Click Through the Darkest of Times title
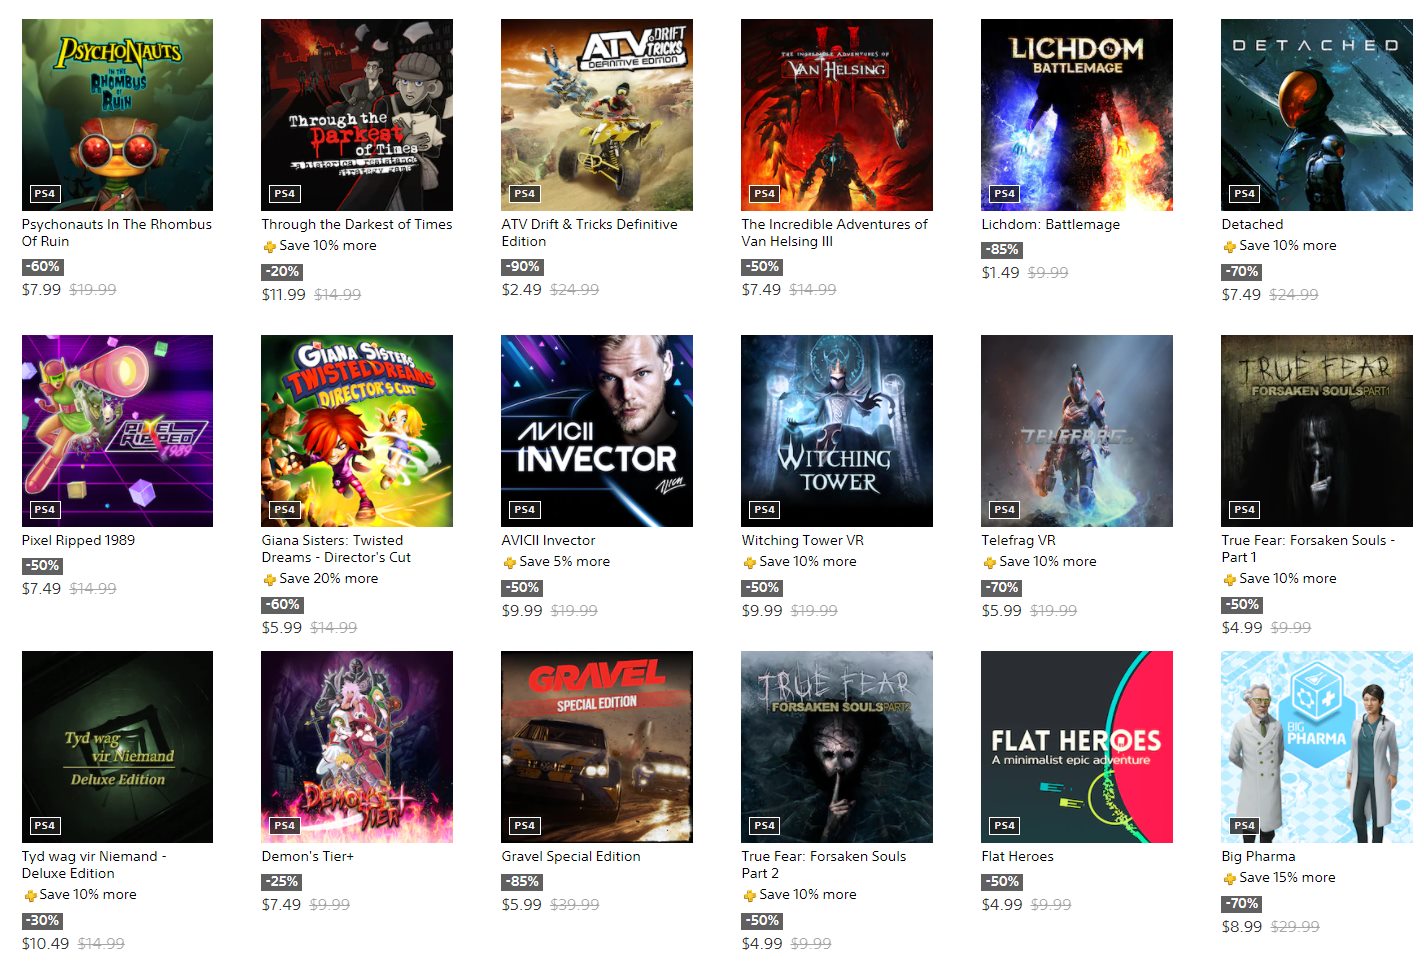1424x965 pixels. point(357,224)
